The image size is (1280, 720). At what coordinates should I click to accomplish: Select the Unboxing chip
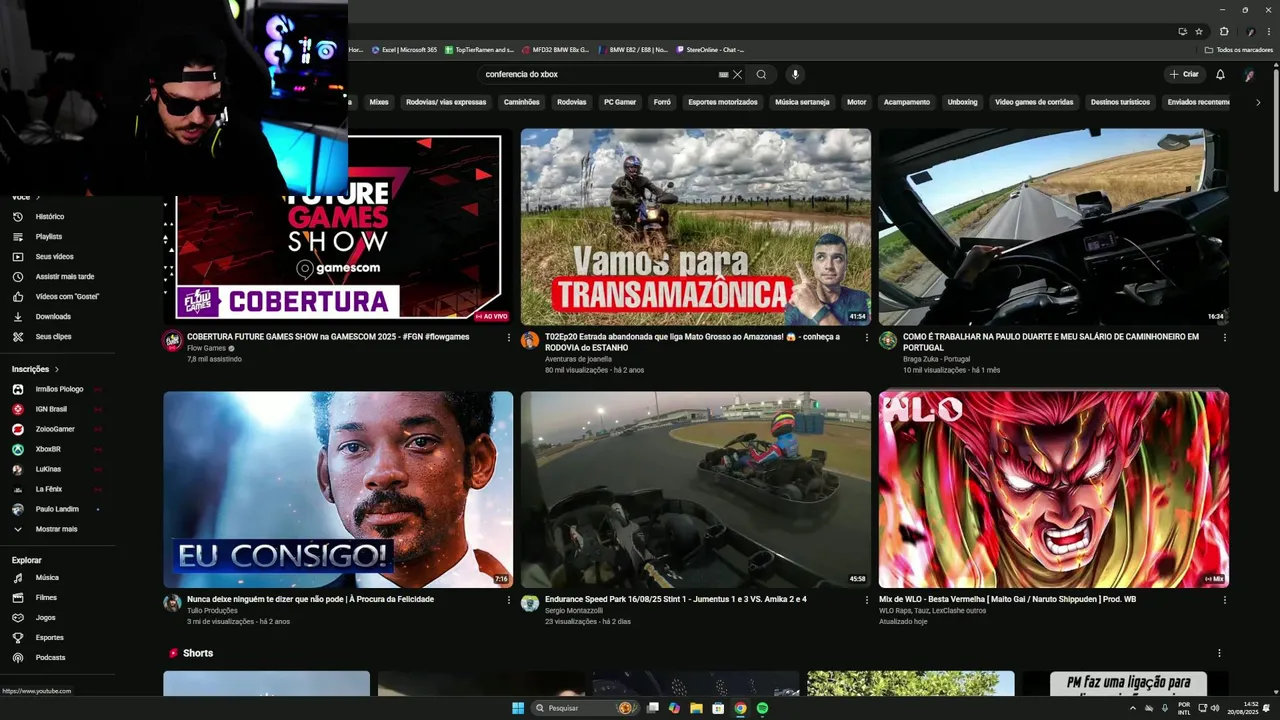pos(962,102)
